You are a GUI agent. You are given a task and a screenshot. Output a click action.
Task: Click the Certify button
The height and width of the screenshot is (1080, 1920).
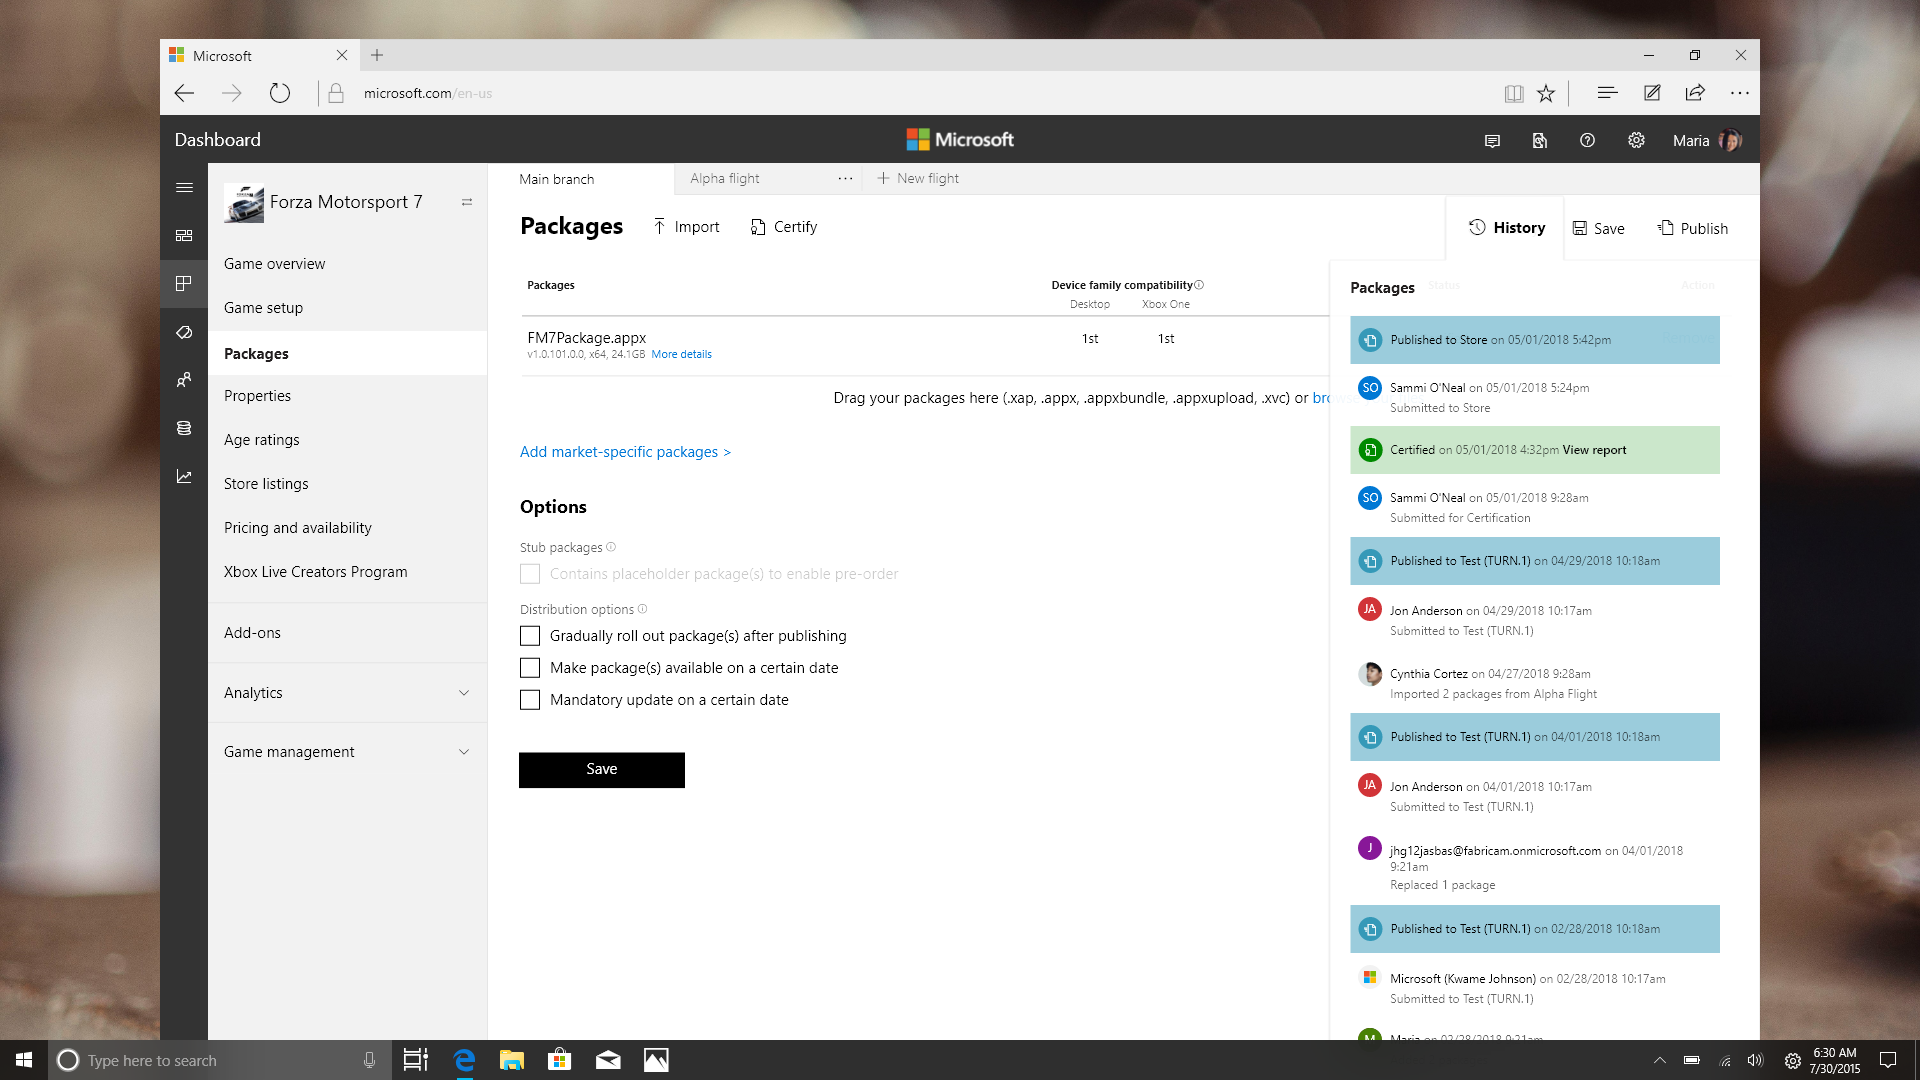tap(784, 227)
